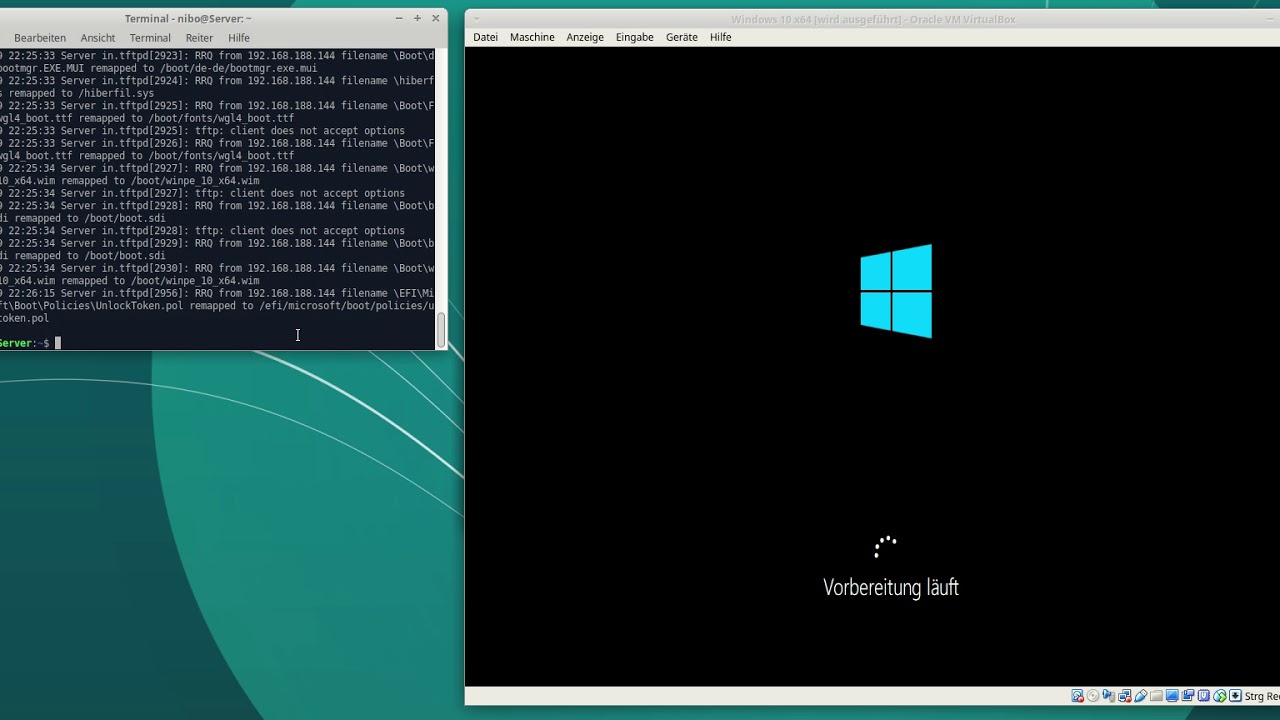
Task: Open the Hilfe menu in VirtualBox
Action: (721, 37)
